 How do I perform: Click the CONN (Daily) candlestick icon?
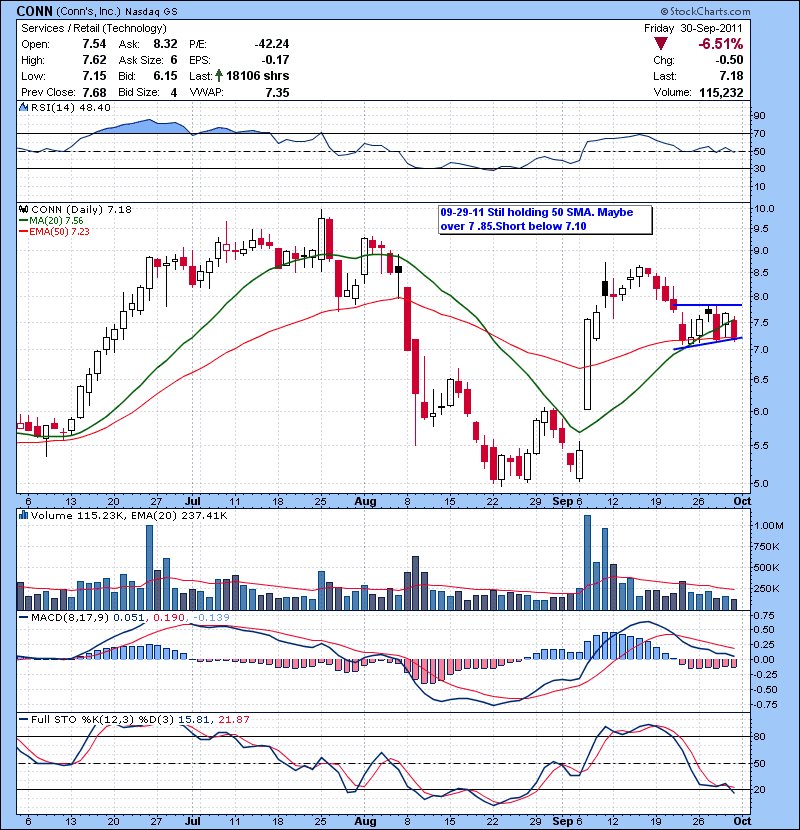click(23, 209)
